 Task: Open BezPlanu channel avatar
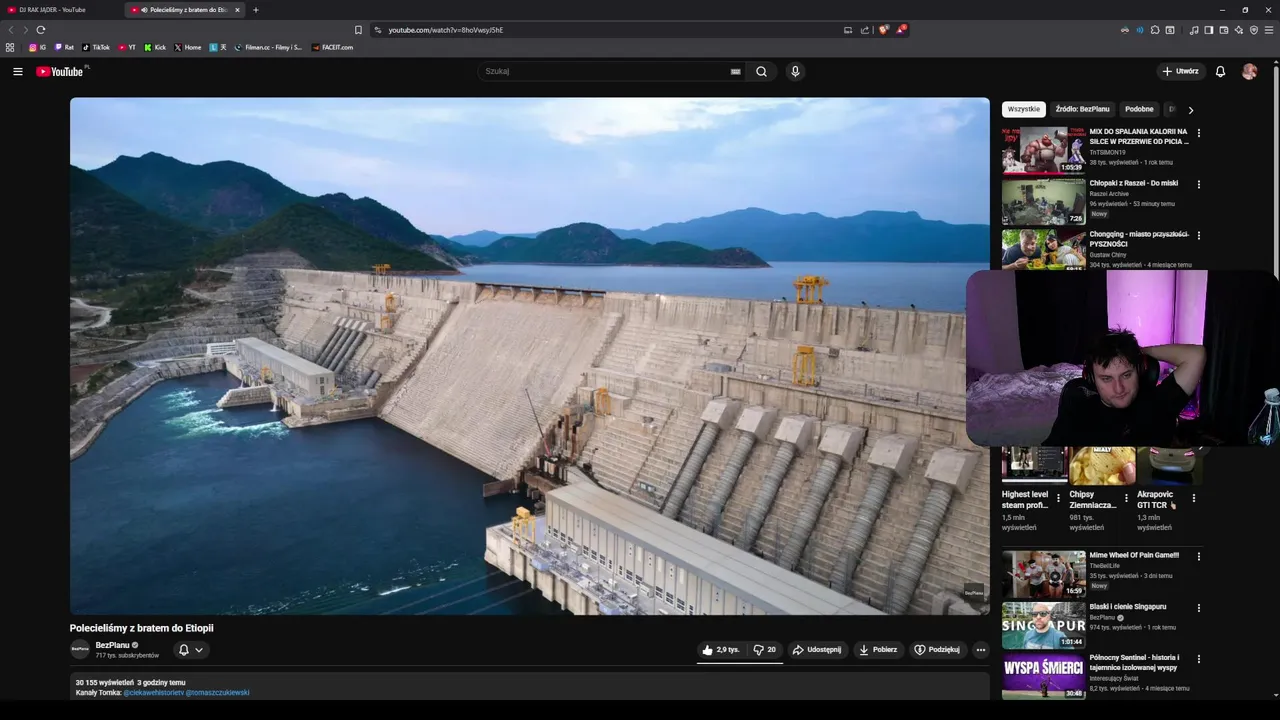pyautogui.click(x=80, y=649)
